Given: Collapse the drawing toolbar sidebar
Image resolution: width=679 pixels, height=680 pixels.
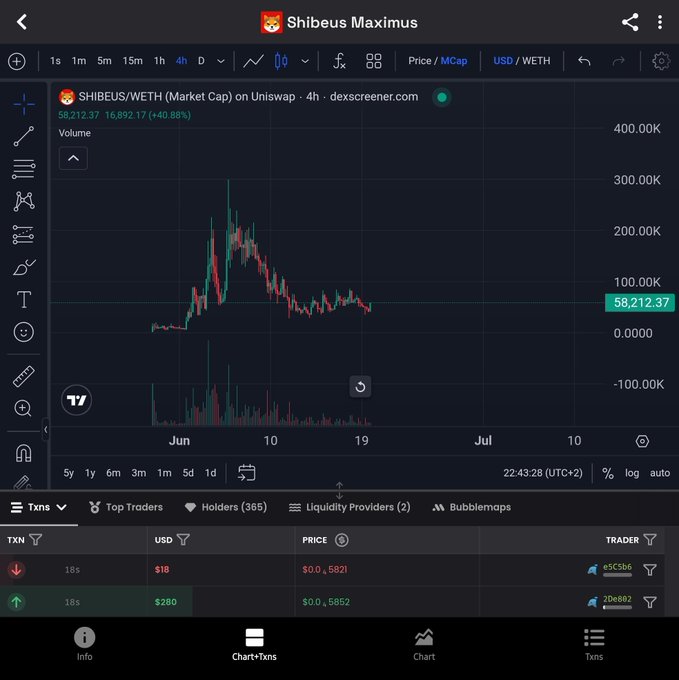Looking at the screenshot, I should [x=46, y=429].
